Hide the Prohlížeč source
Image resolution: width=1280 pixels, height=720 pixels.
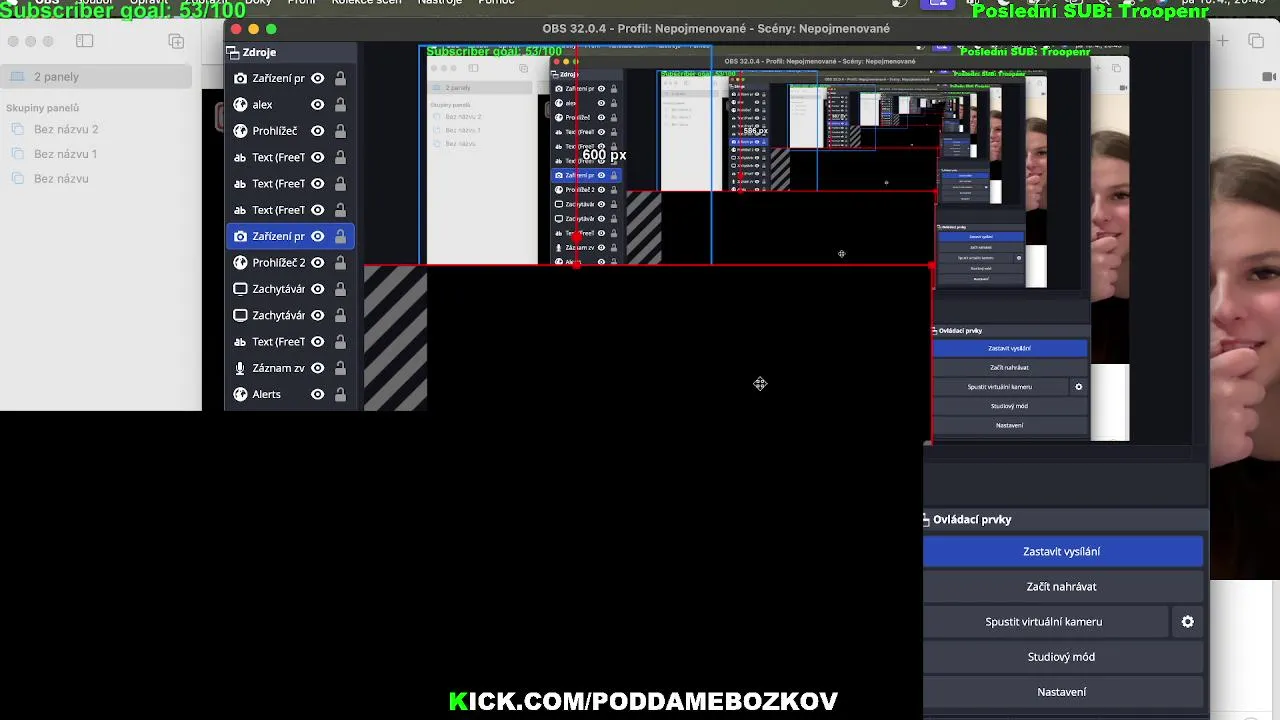[317, 131]
